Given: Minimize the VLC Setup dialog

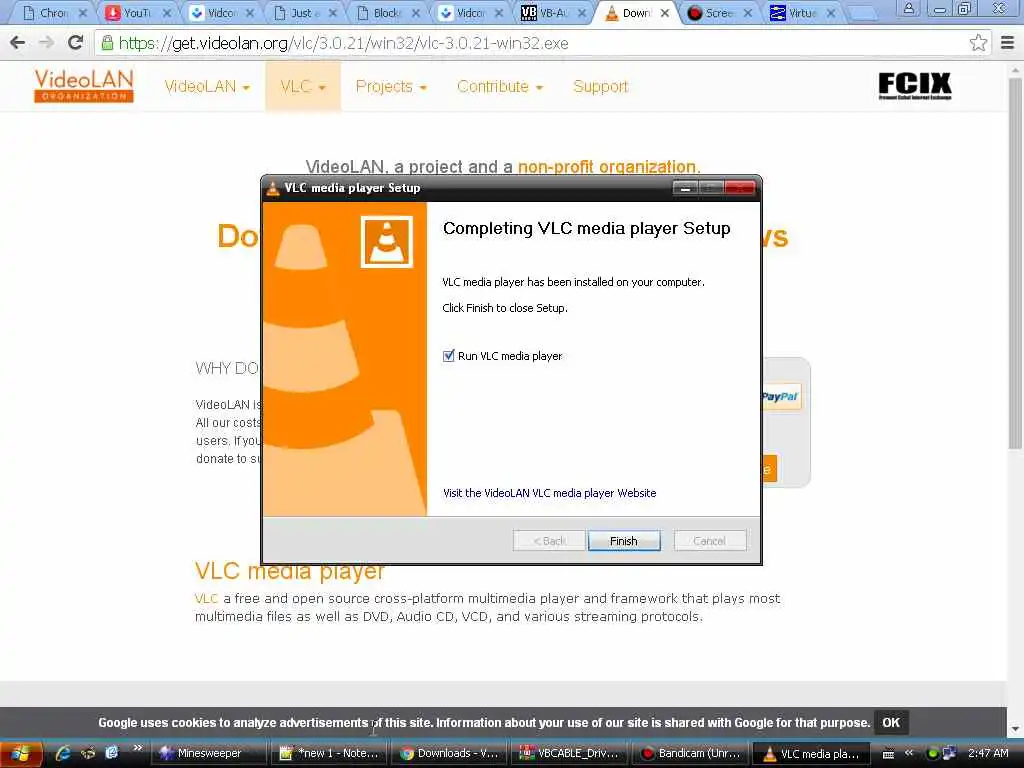Looking at the screenshot, I should tap(685, 188).
